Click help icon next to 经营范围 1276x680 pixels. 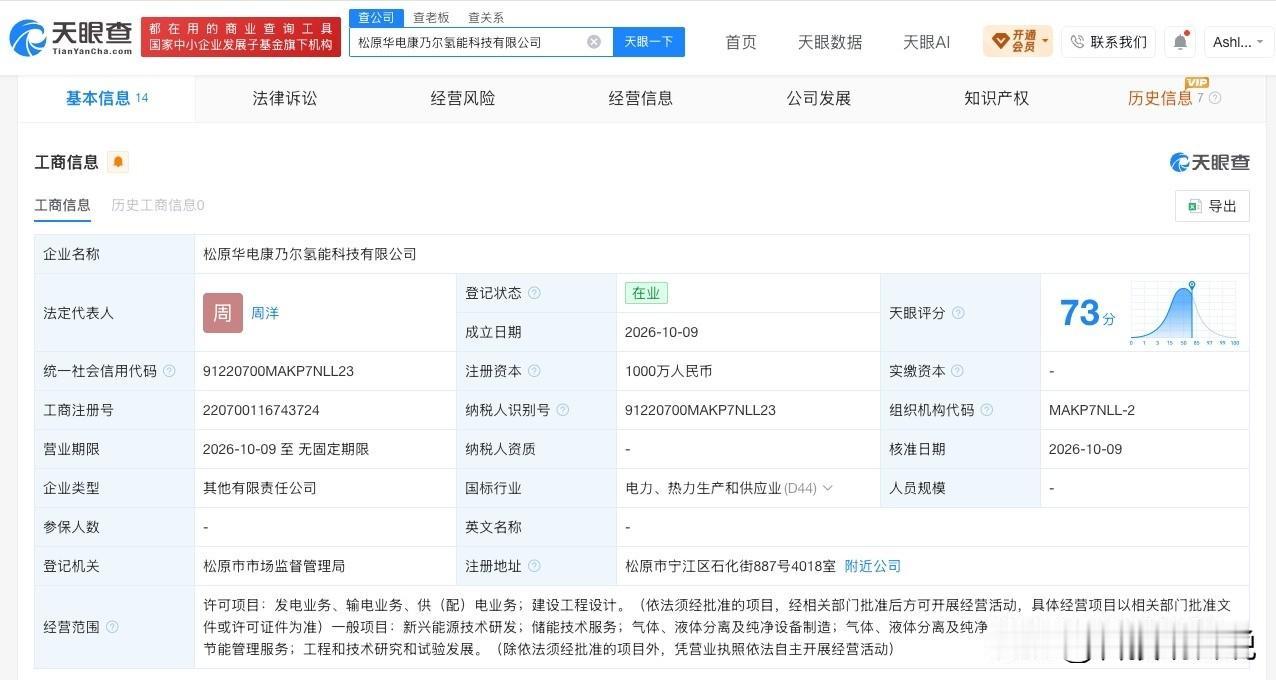112,627
